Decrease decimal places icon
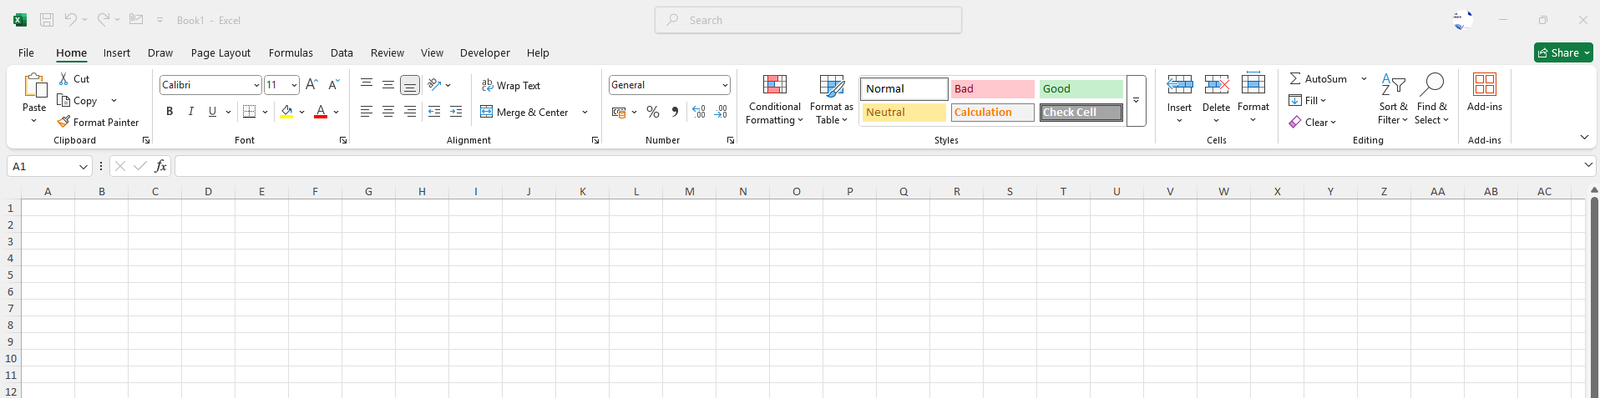Image resolution: width=1600 pixels, height=398 pixels. [721, 112]
